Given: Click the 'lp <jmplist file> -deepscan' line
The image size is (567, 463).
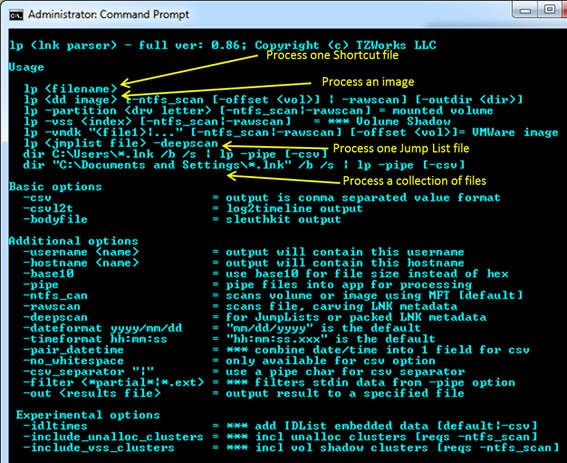Looking at the screenshot, I should click(x=121, y=143).
